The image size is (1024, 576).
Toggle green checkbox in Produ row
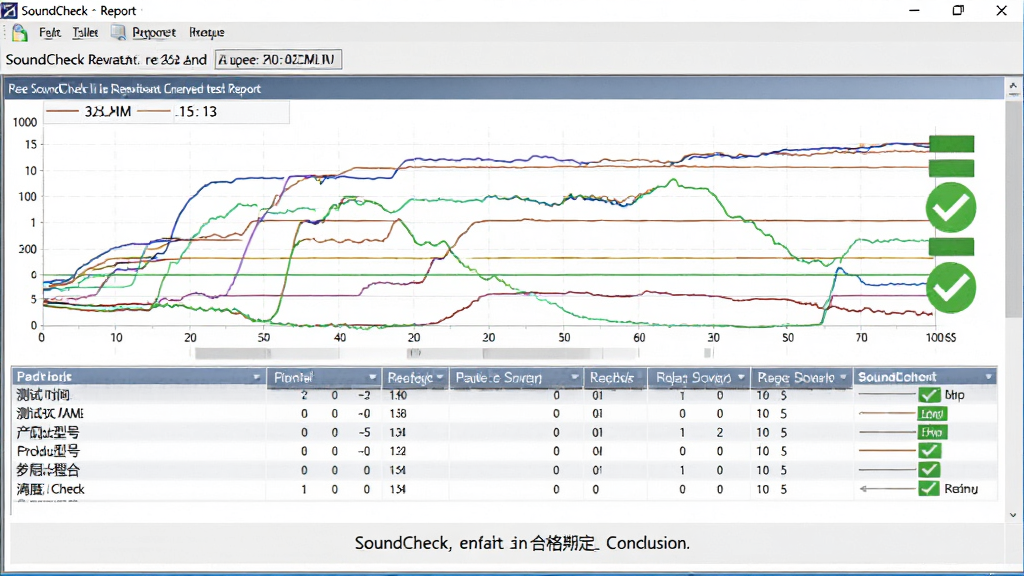point(929,451)
